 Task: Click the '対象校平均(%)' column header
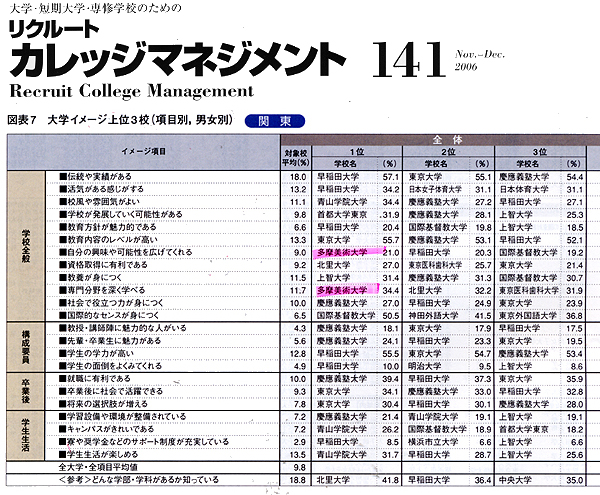(296, 158)
